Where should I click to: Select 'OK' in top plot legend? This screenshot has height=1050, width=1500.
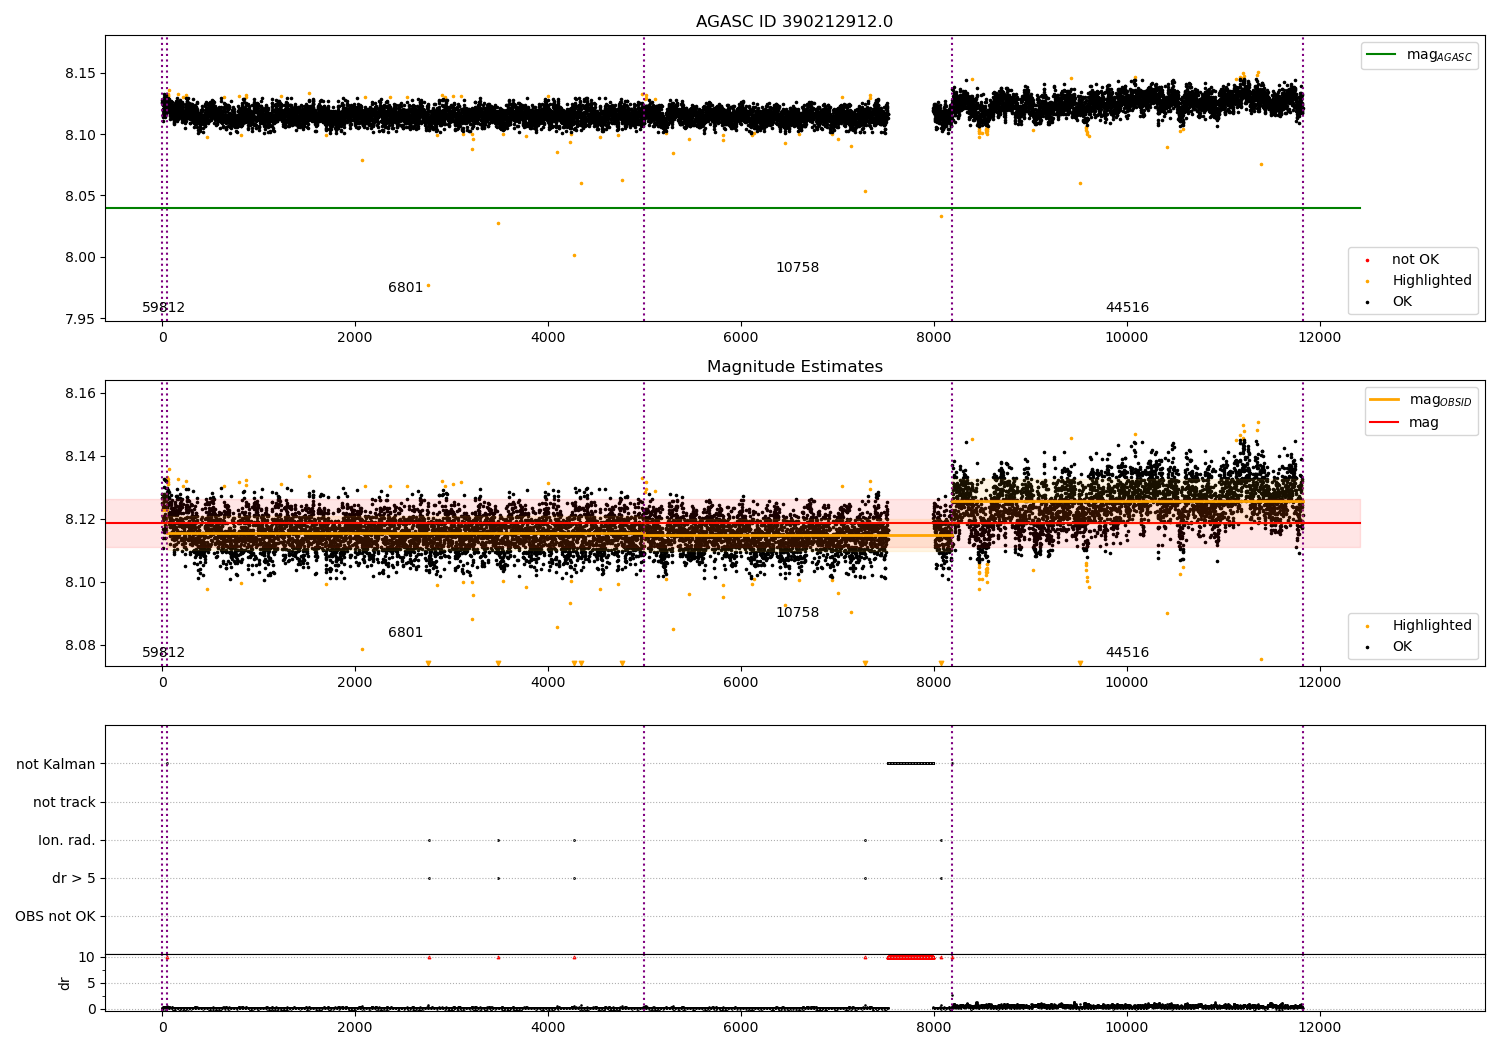1390,302
